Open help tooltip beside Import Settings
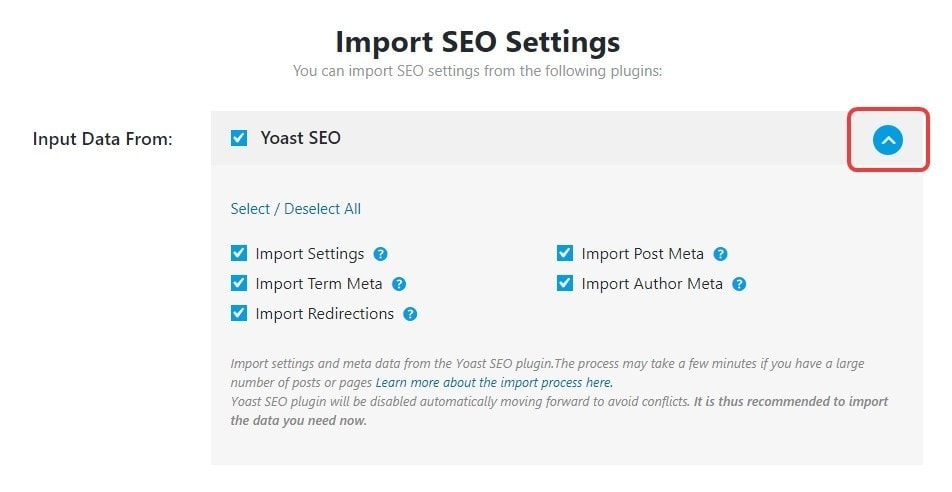 coord(380,254)
